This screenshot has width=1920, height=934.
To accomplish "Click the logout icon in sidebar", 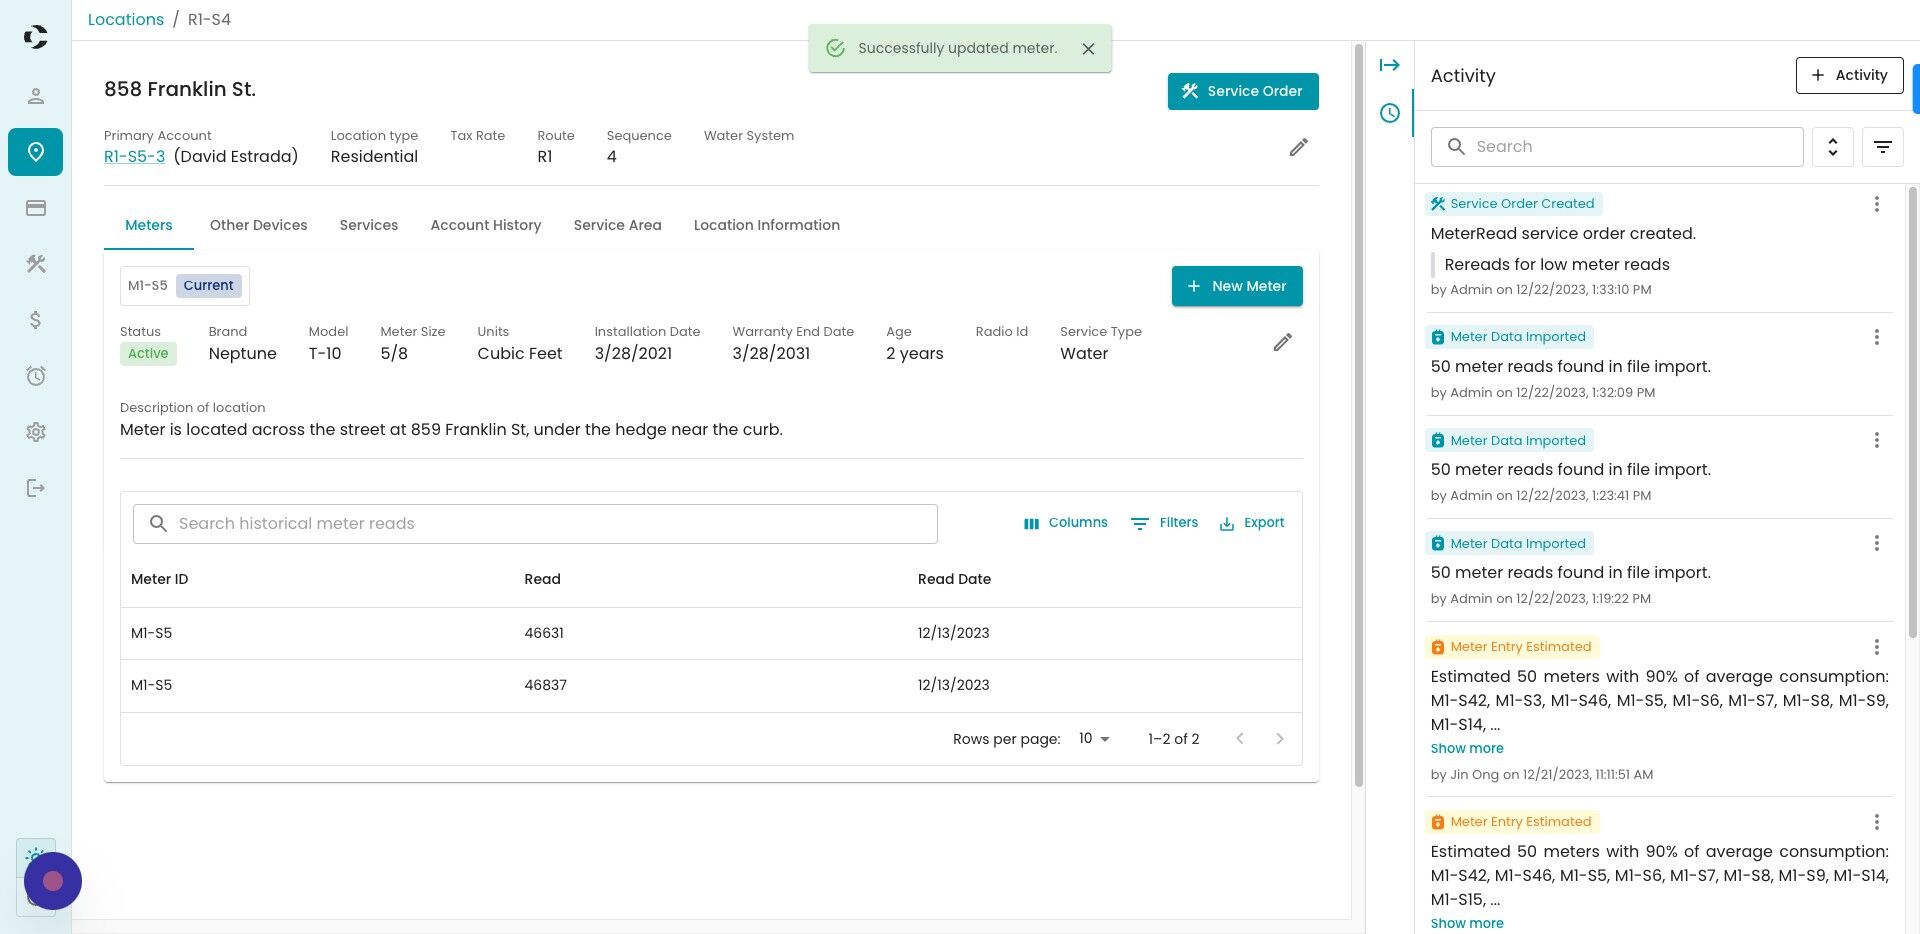I will pyautogui.click(x=35, y=488).
